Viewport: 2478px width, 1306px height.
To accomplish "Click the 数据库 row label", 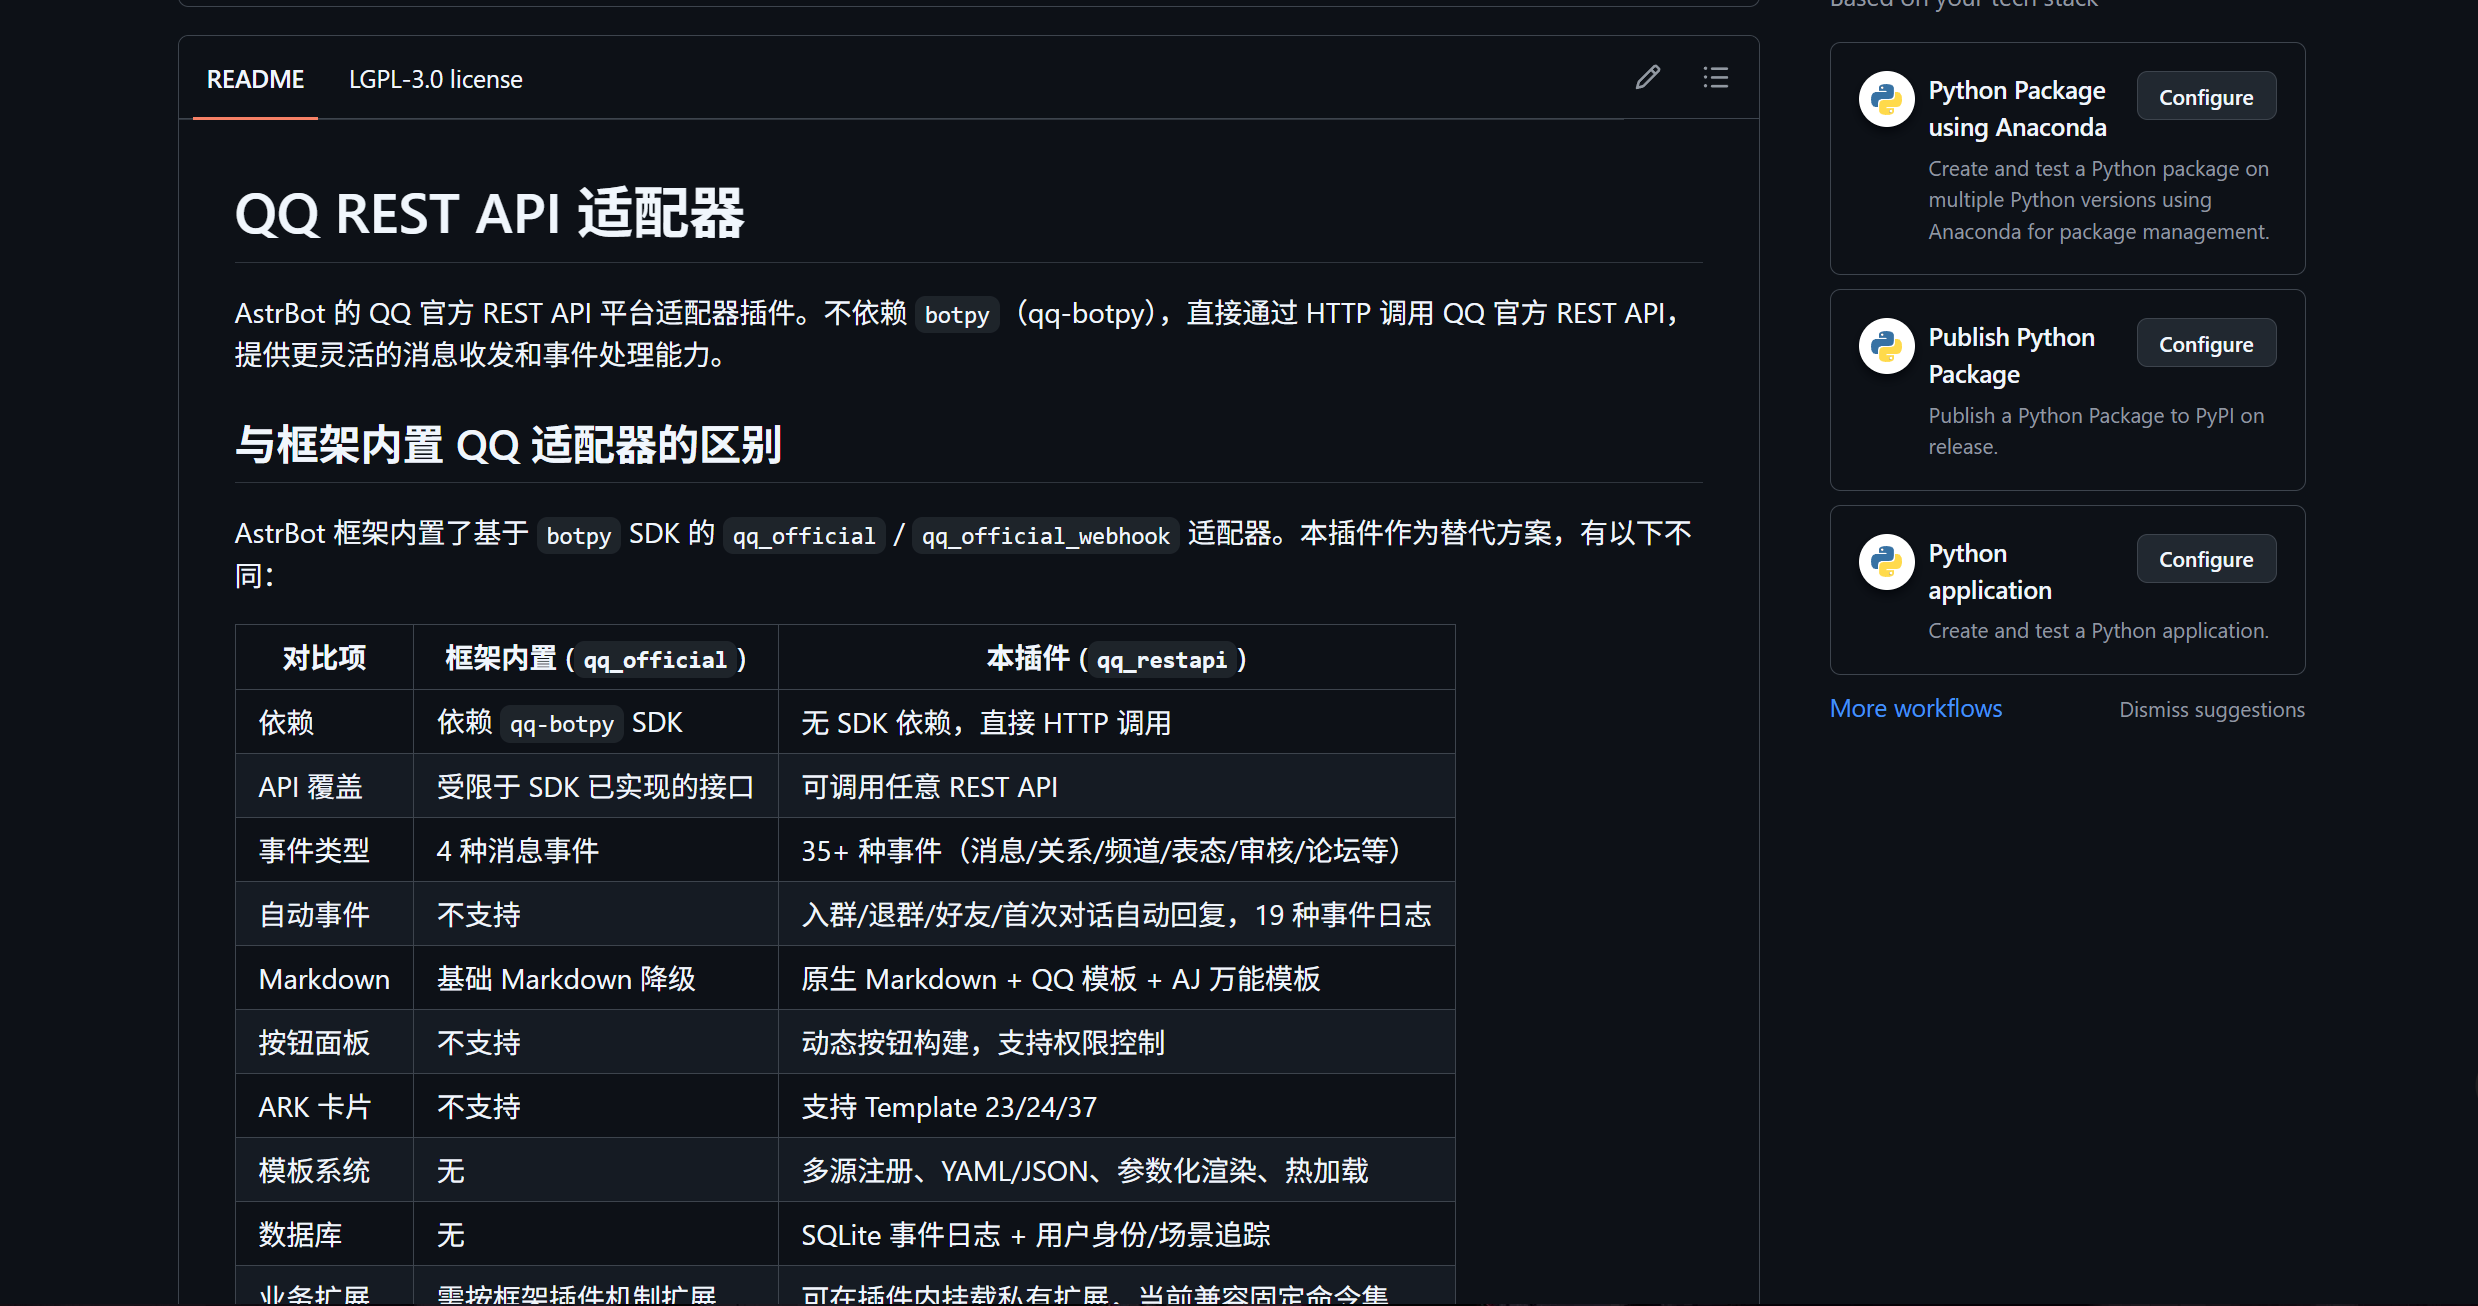I will [x=324, y=1234].
